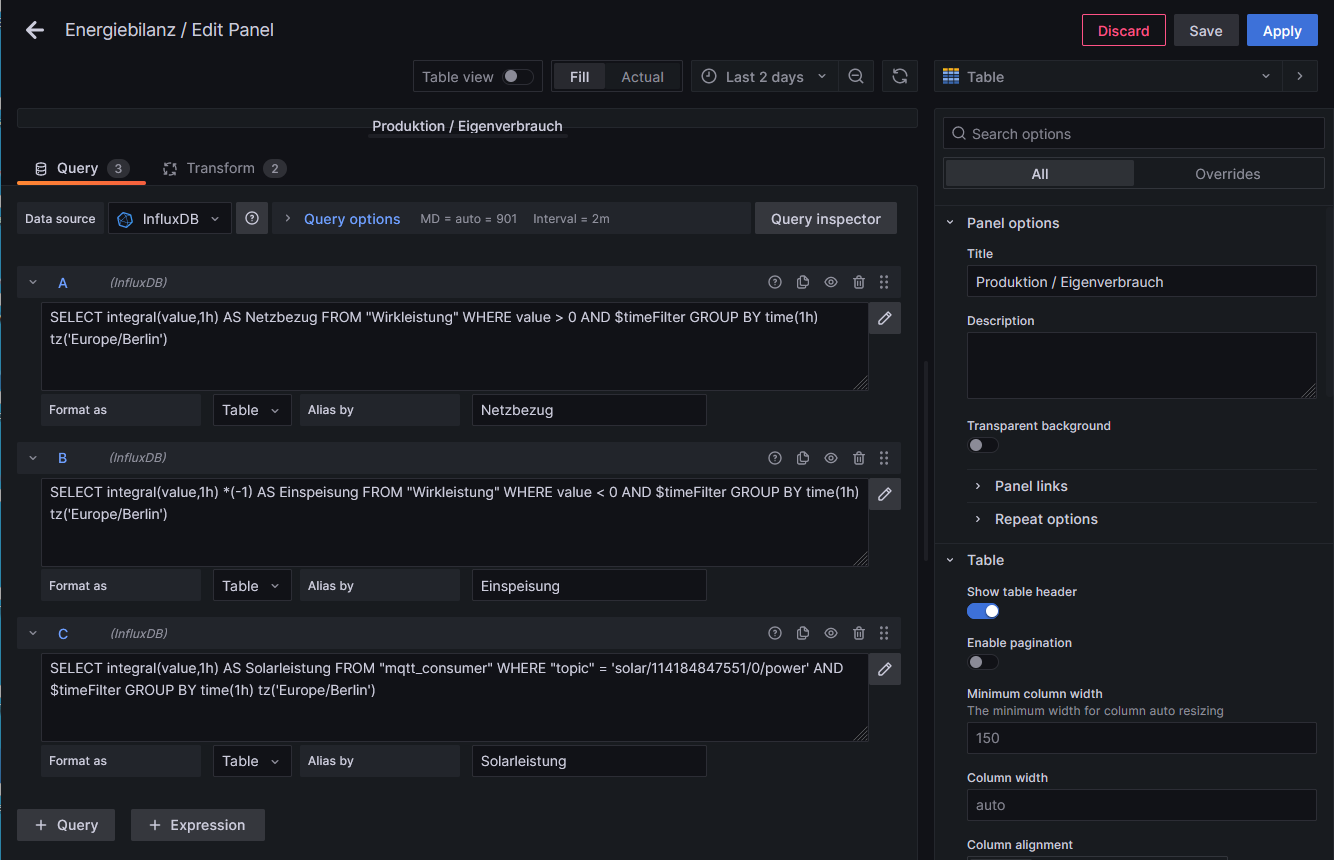Refresh the dashboard with the refresh icon

pos(900,77)
